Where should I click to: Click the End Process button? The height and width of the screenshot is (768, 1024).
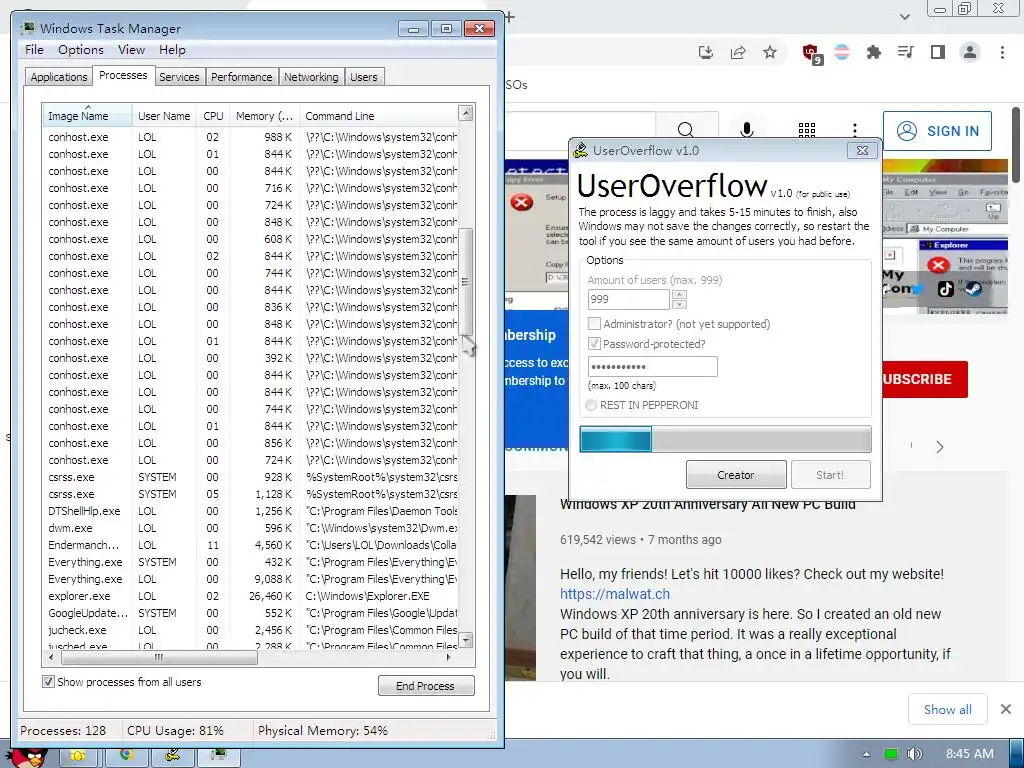[426, 686]
